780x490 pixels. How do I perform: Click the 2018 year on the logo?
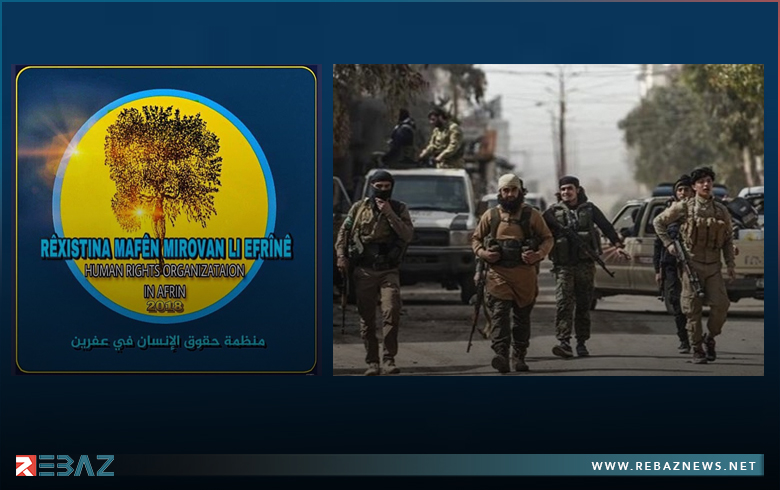click(163, 306)
